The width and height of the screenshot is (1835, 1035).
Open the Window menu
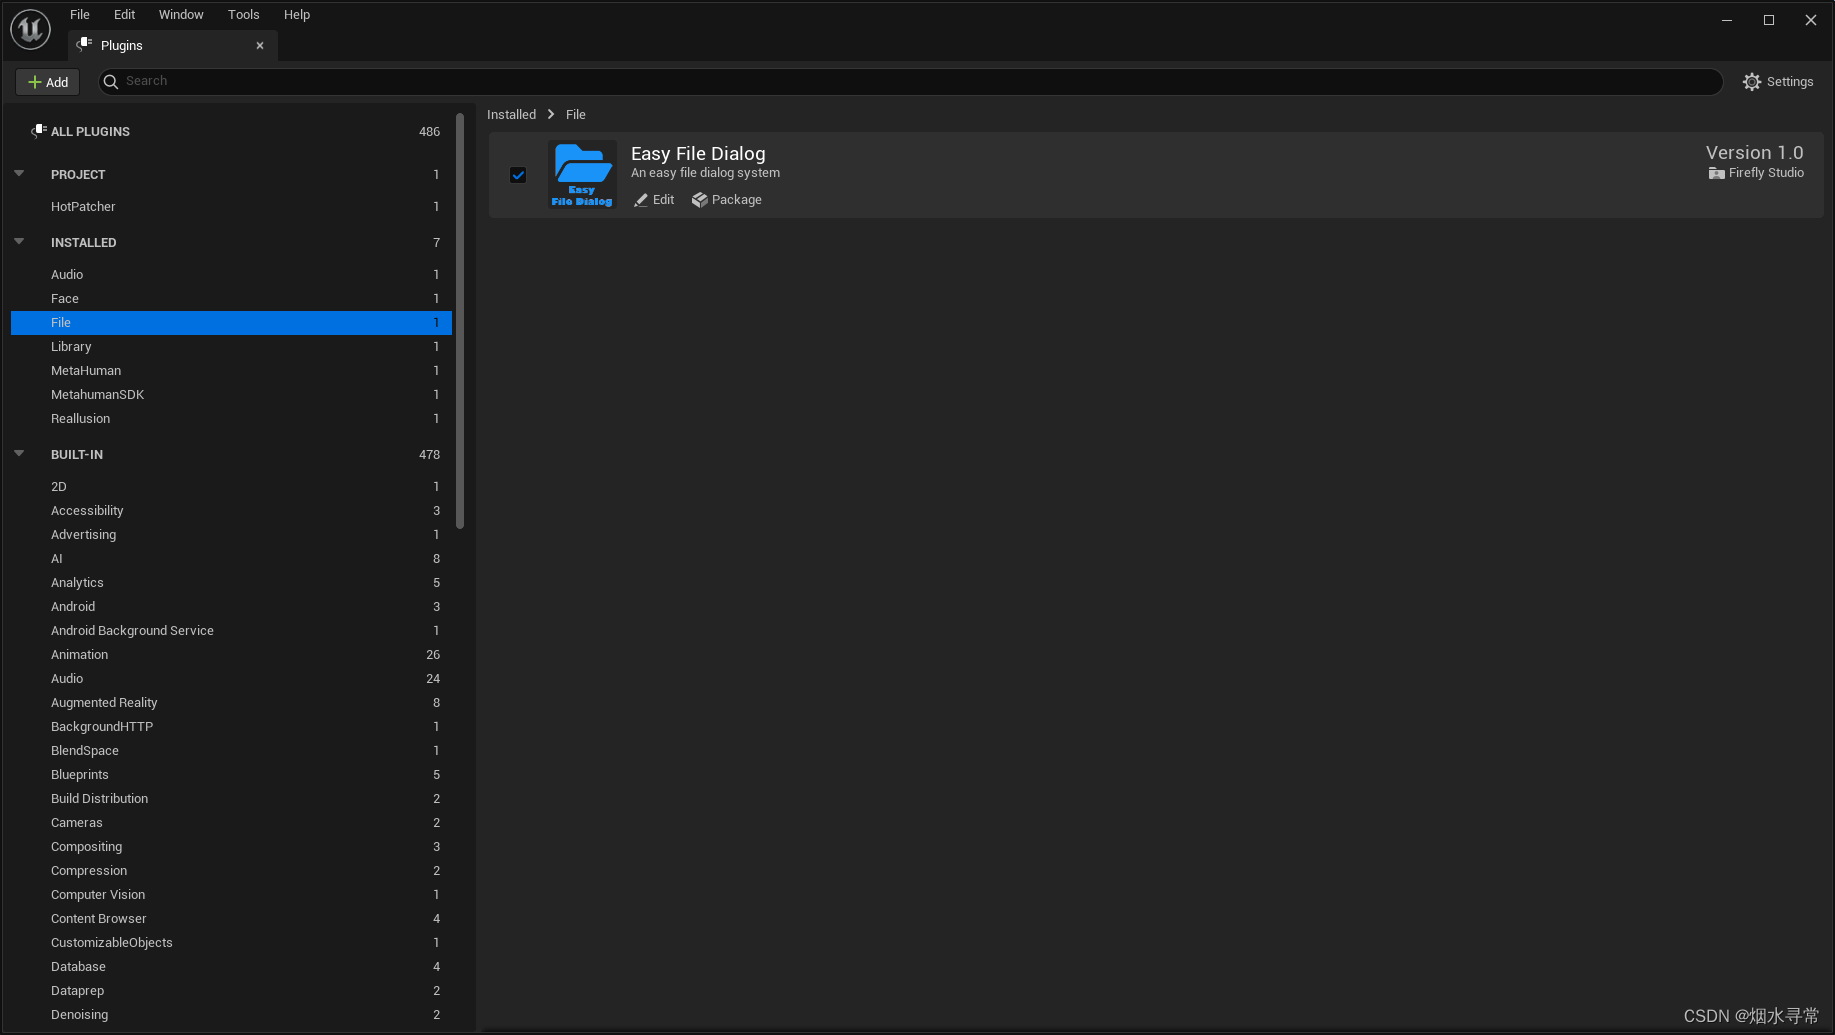coord(181,14)
